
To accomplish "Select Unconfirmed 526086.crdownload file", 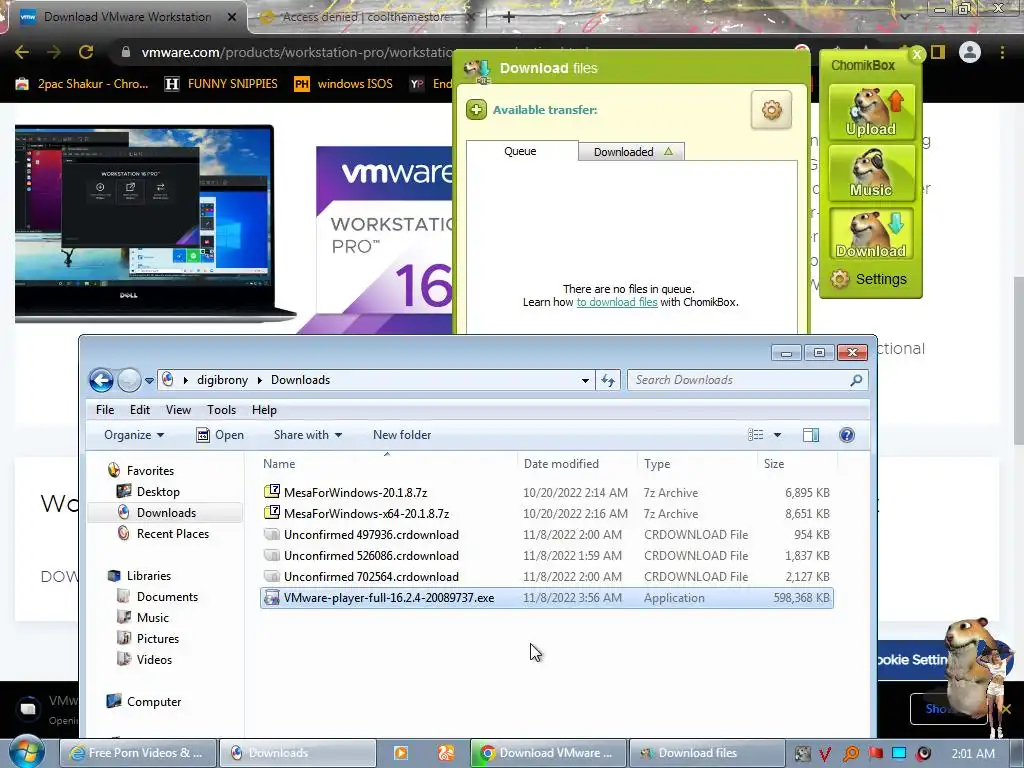I will (x=547, y=555).
